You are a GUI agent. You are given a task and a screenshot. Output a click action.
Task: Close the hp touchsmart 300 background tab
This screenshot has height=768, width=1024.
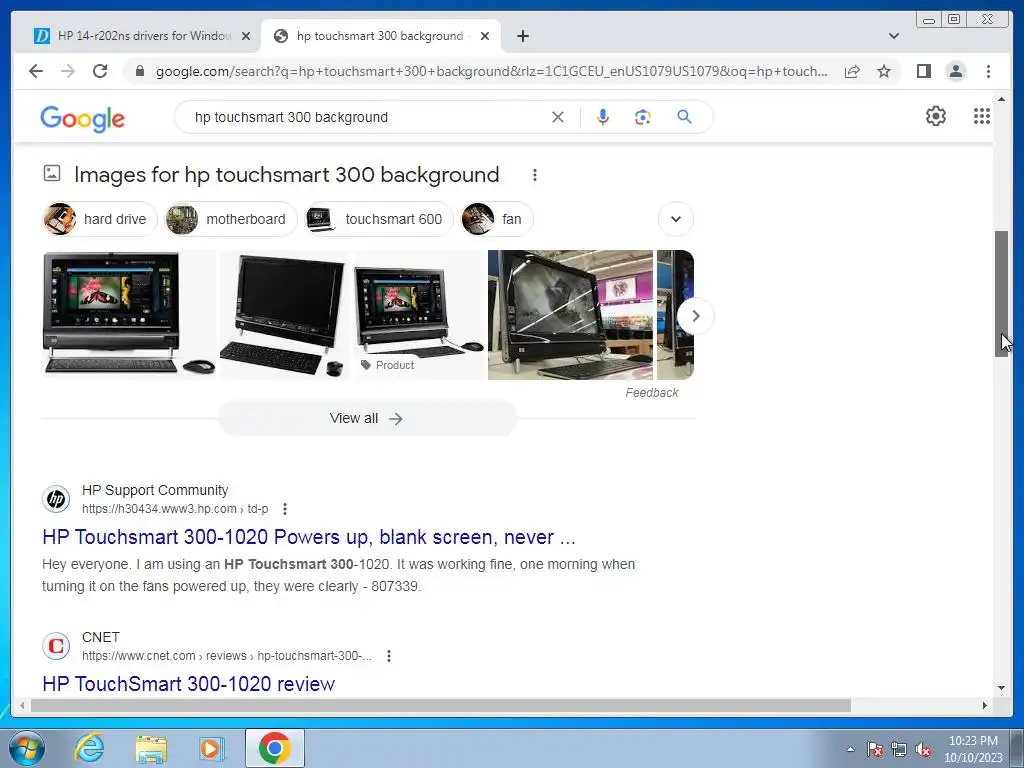tap(485, 36)
